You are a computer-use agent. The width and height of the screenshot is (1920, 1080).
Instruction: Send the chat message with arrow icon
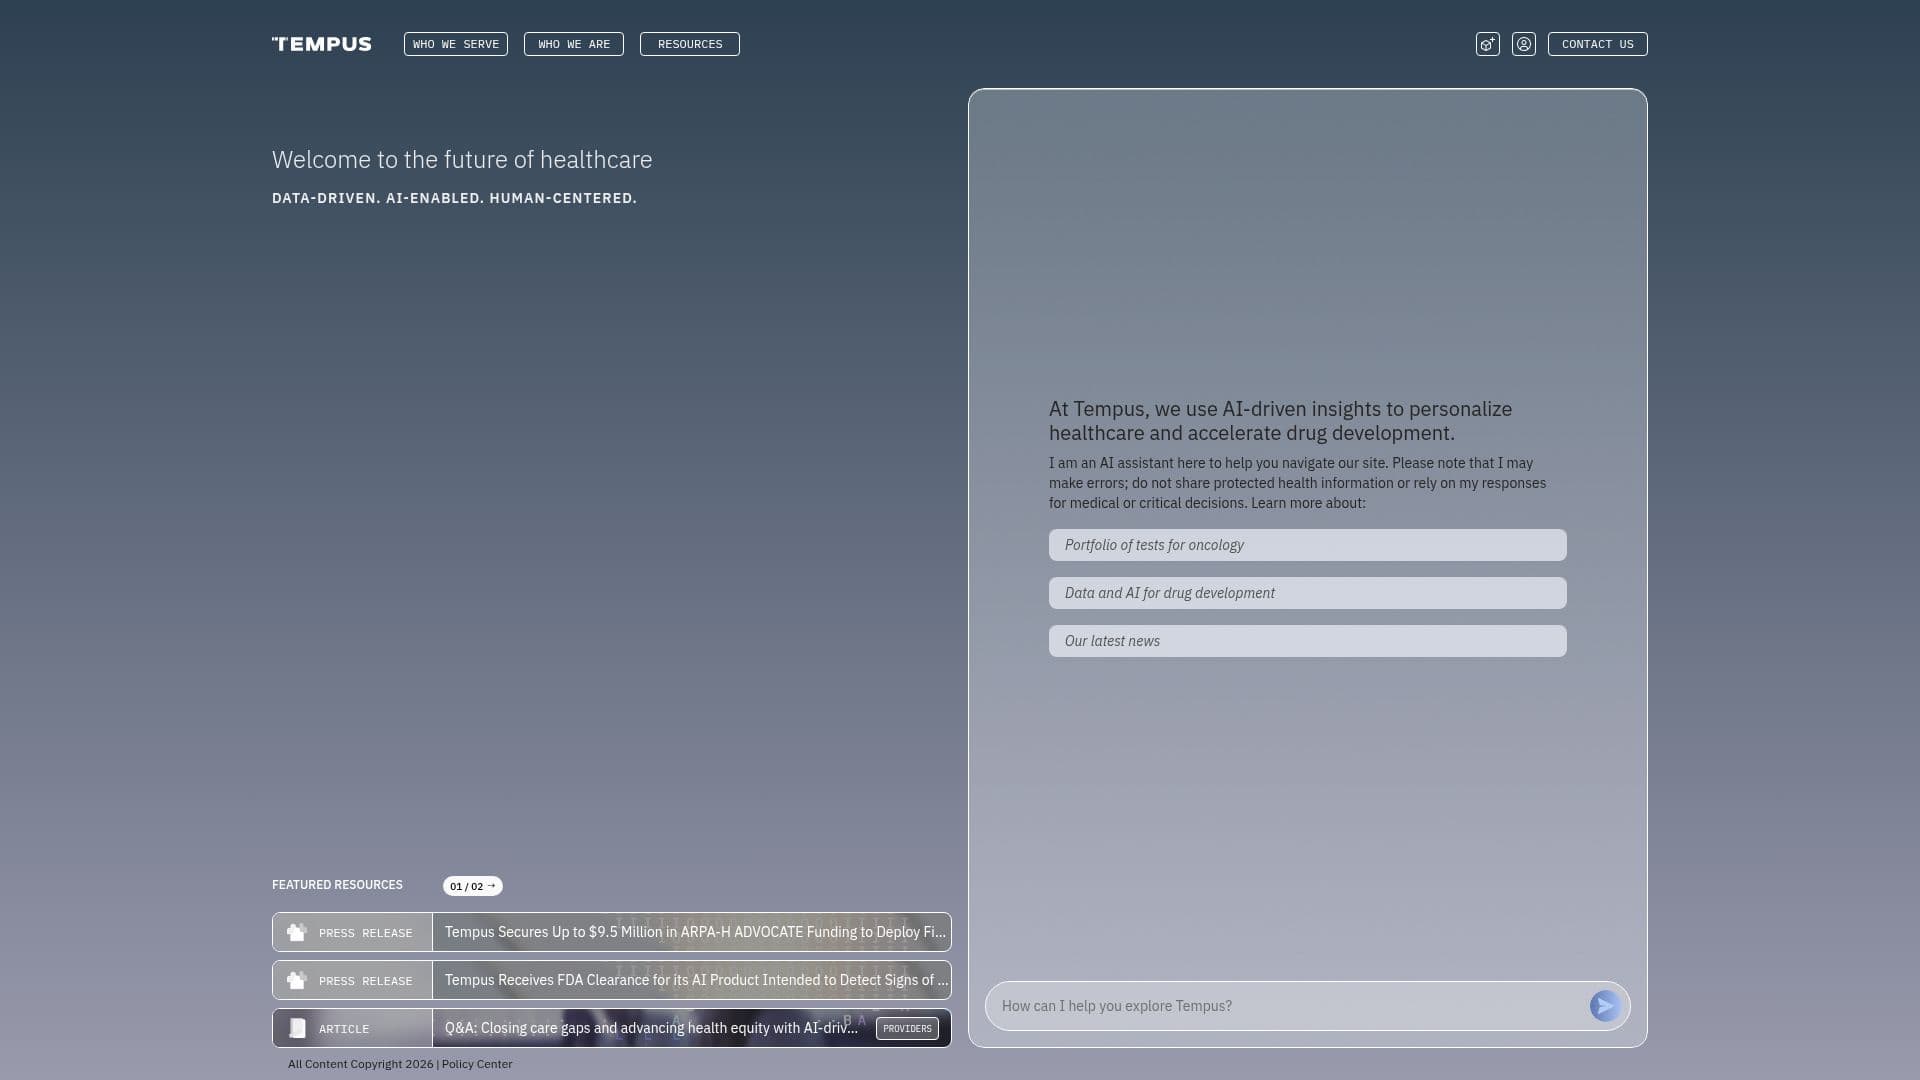[x=1606, y=1006]
